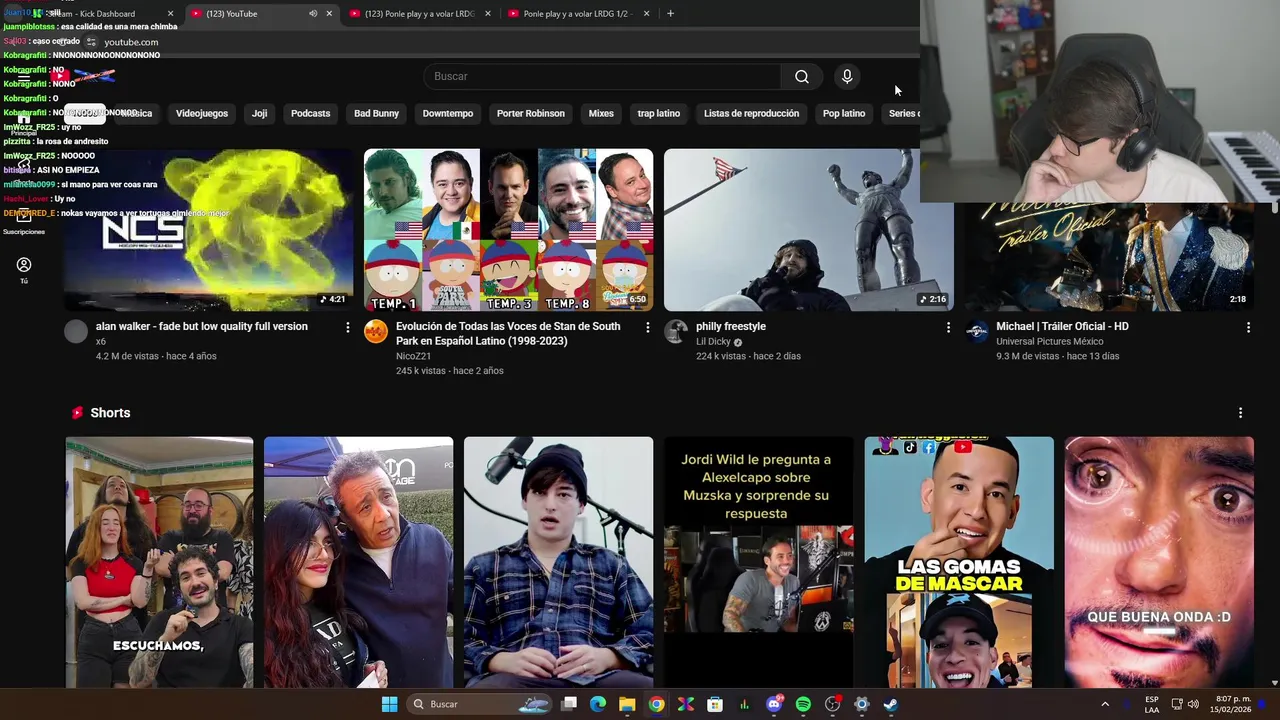Click Universal Pictures México channel avatar
The width and height of the screenshot is (1280, 720).
click(976, 332)
